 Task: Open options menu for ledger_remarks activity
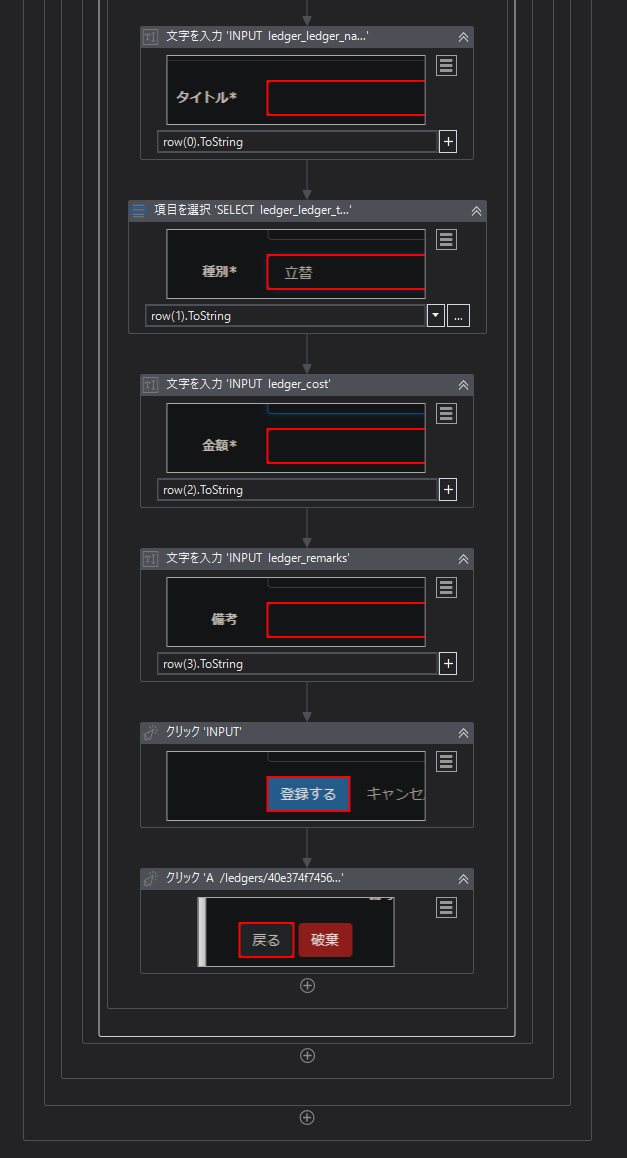(x=446, y=587)
